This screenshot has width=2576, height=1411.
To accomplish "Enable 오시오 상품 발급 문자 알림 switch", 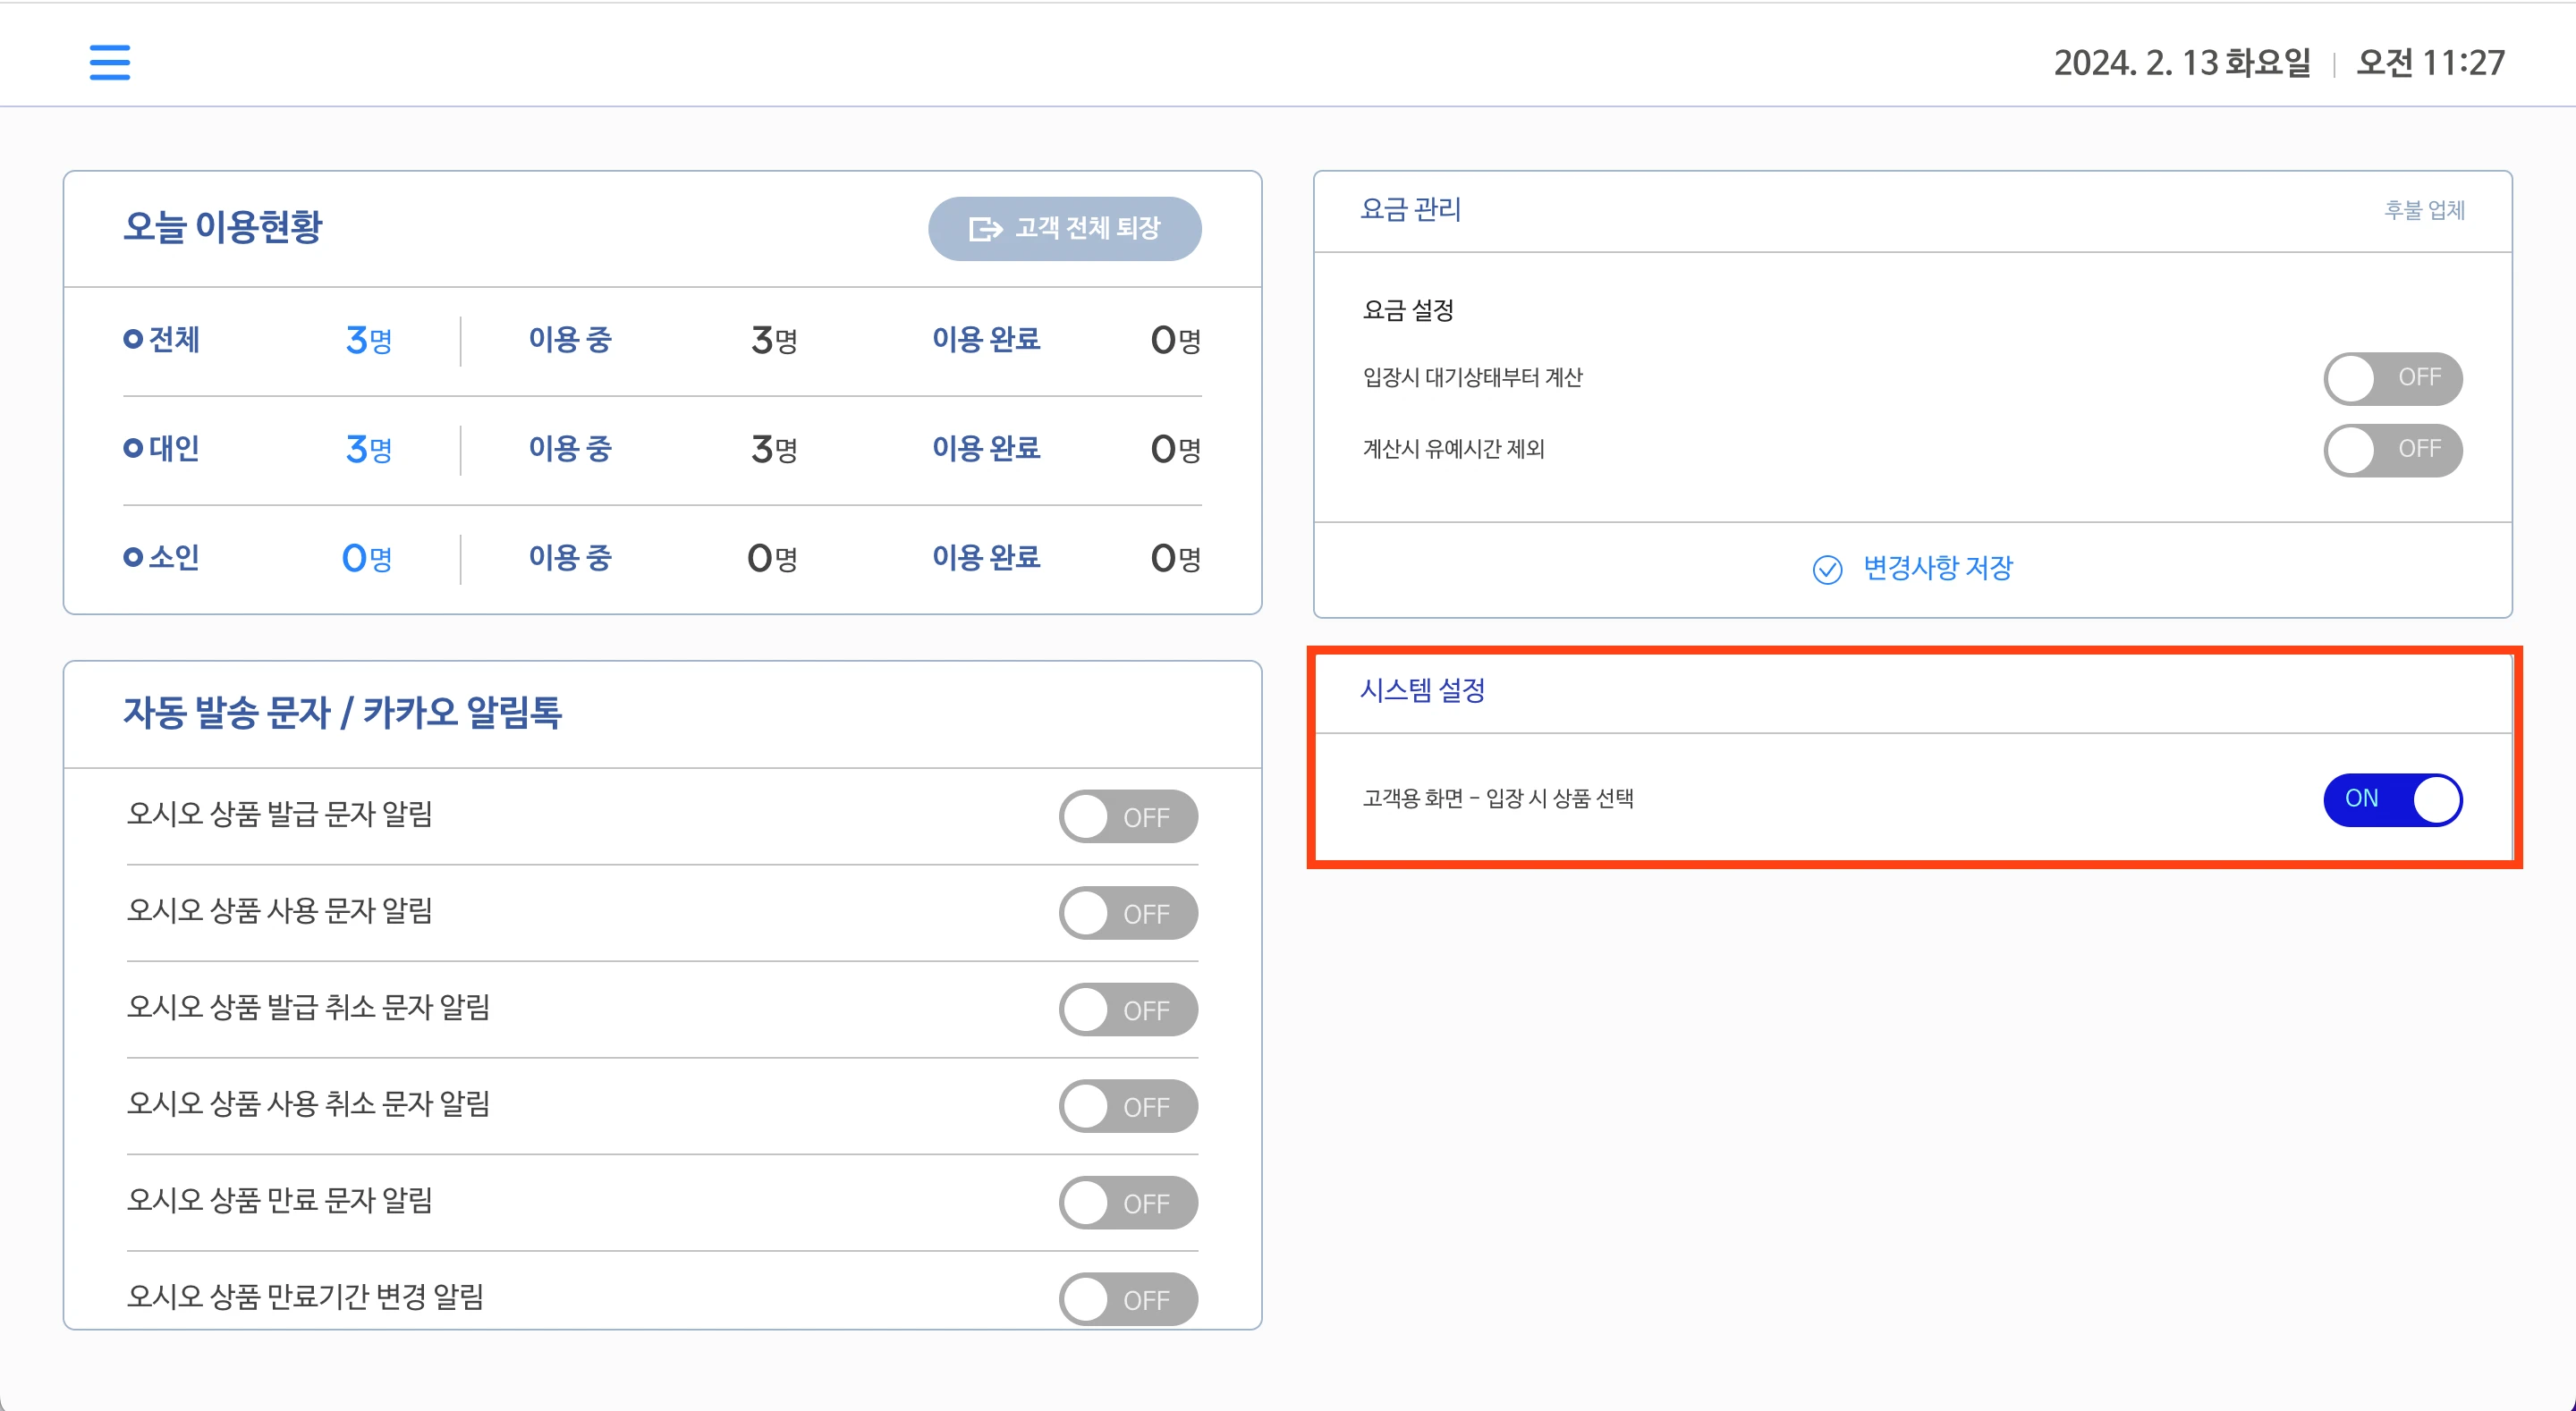I will click(x=1128, y=817).
